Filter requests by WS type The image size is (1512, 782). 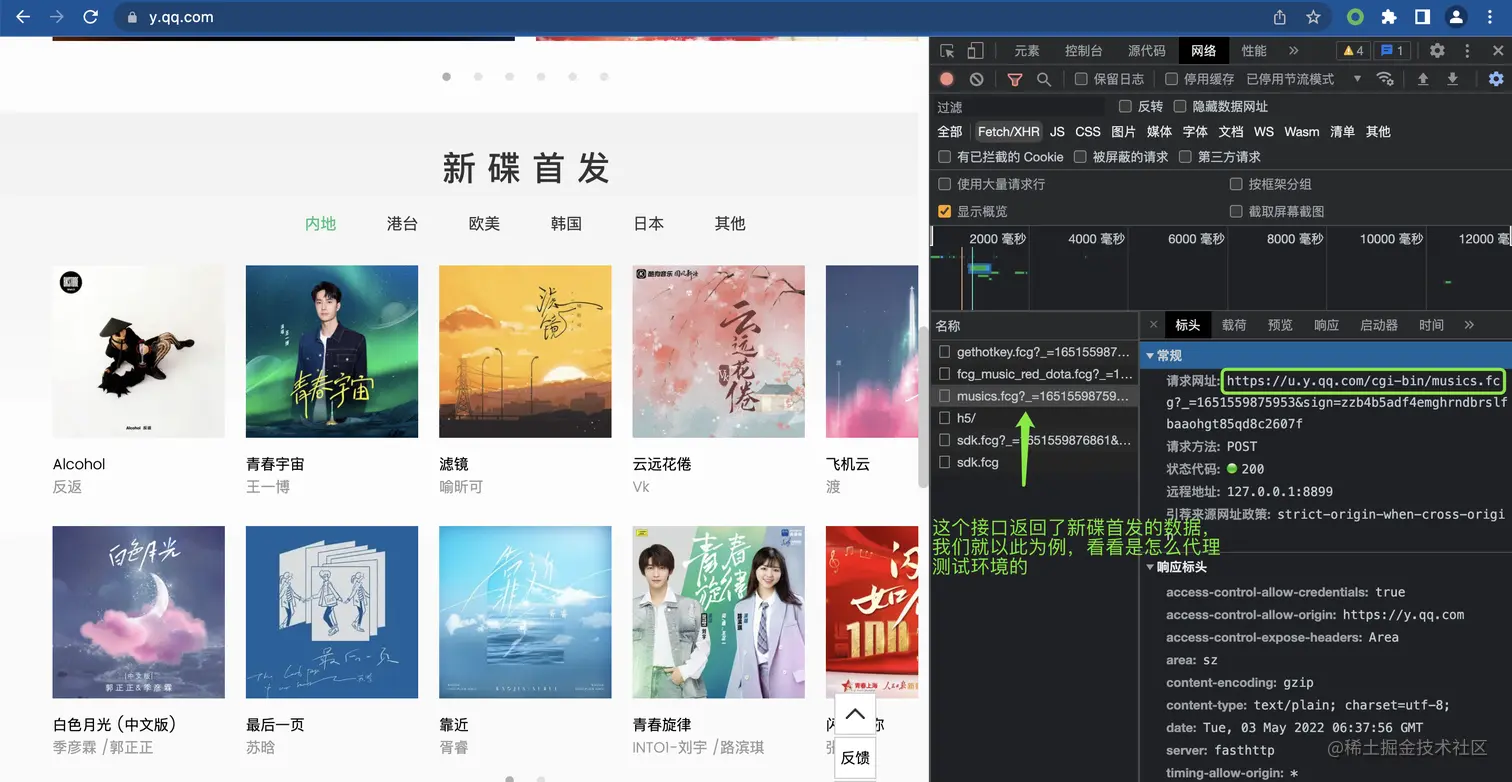coord(1264,132)
